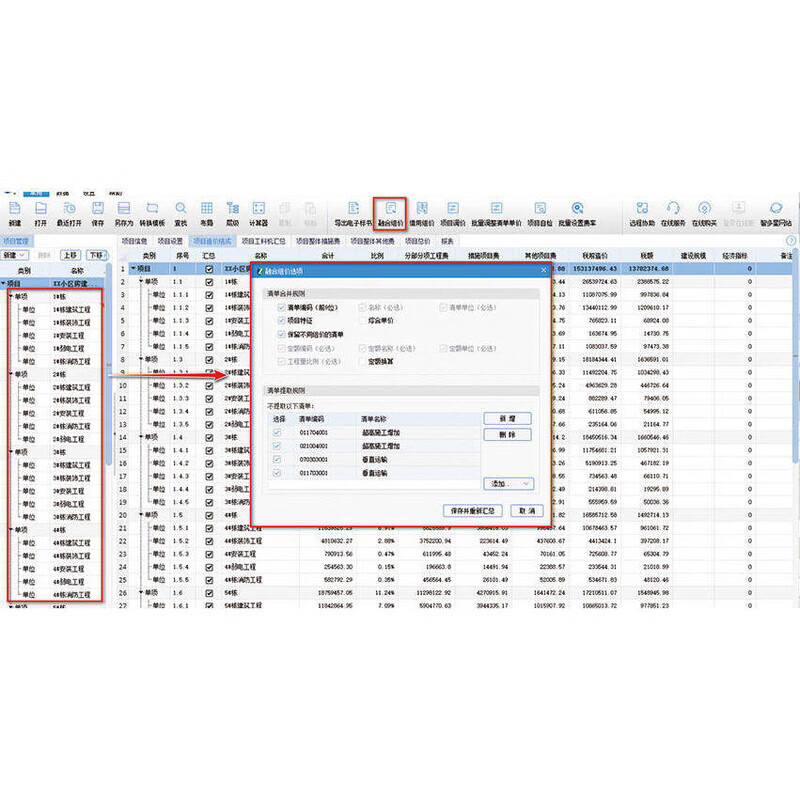Select the 2#栋建筑工程 tree item

[x=70, y=387]
